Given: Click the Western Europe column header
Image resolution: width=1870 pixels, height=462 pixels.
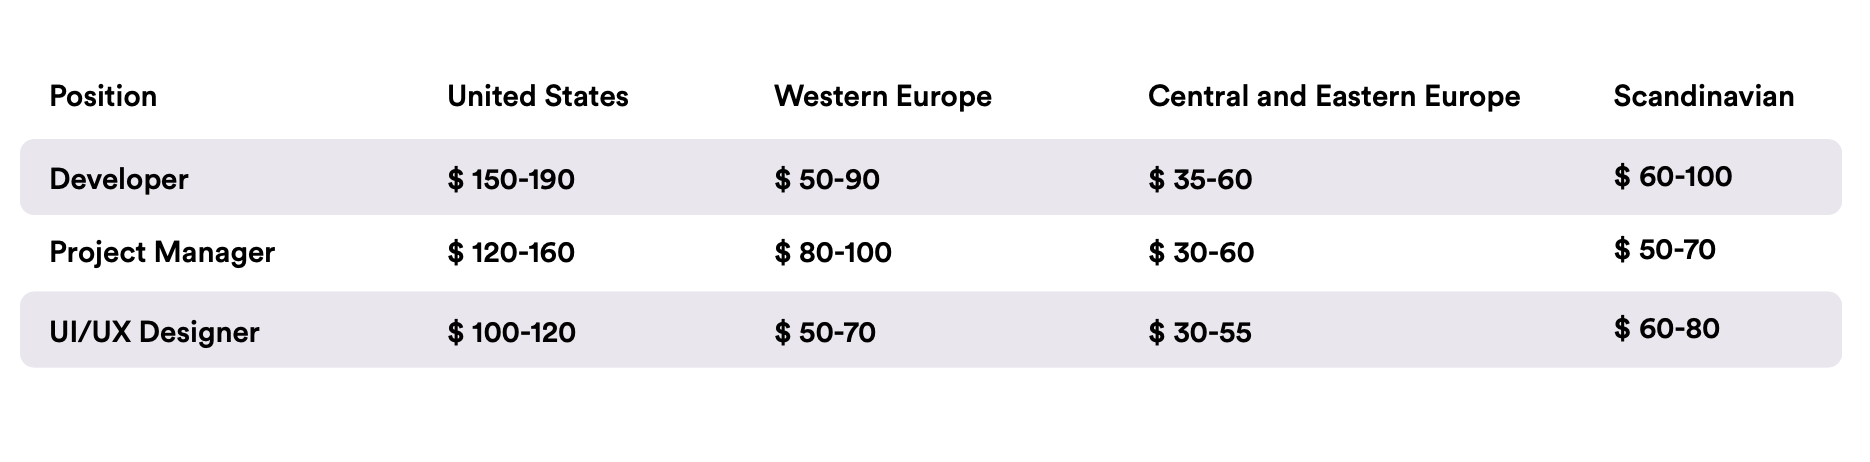Looking at the screenshot, I should [x=883, y=96].
